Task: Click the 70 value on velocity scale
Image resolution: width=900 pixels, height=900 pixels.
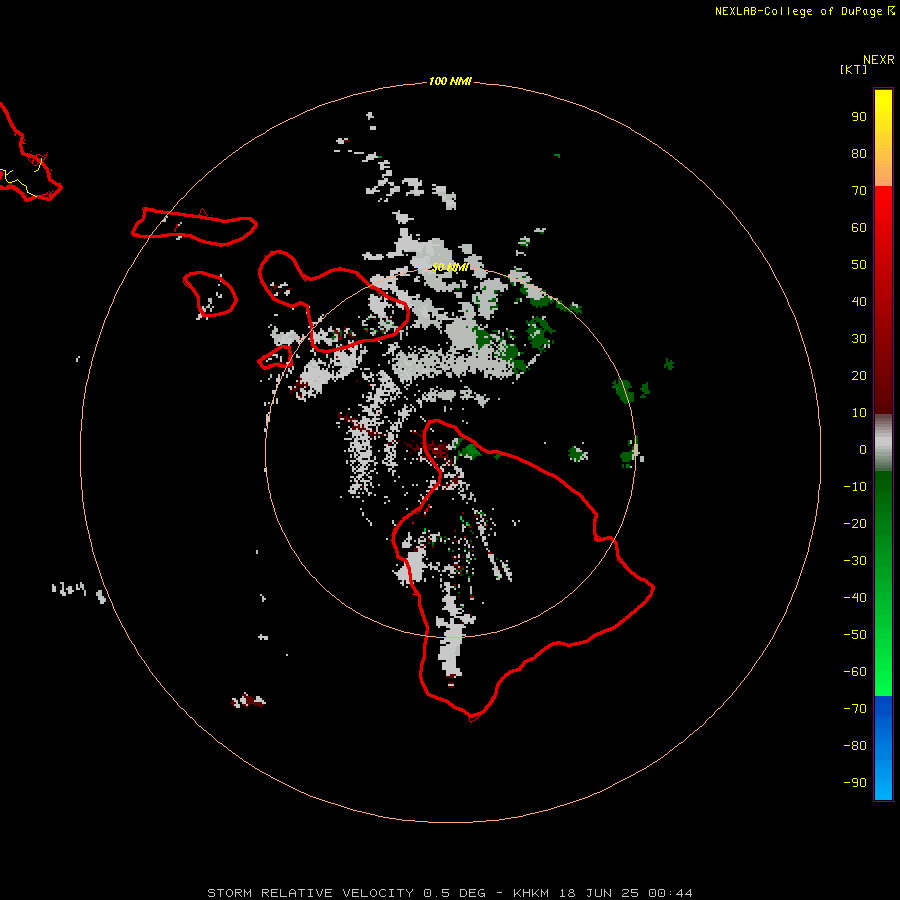Action: click(x=859, y=191)
